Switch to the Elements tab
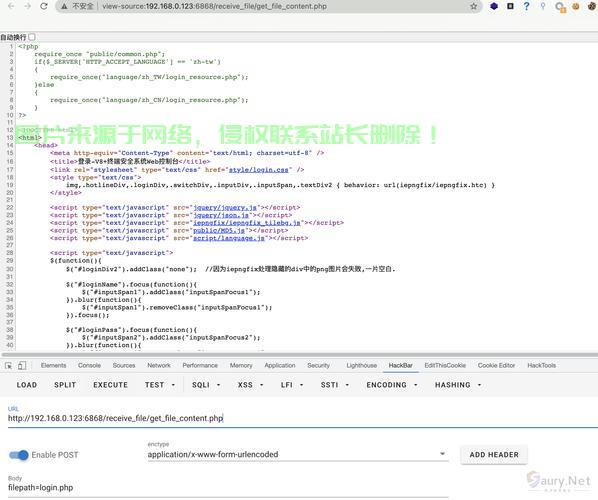 53,365
